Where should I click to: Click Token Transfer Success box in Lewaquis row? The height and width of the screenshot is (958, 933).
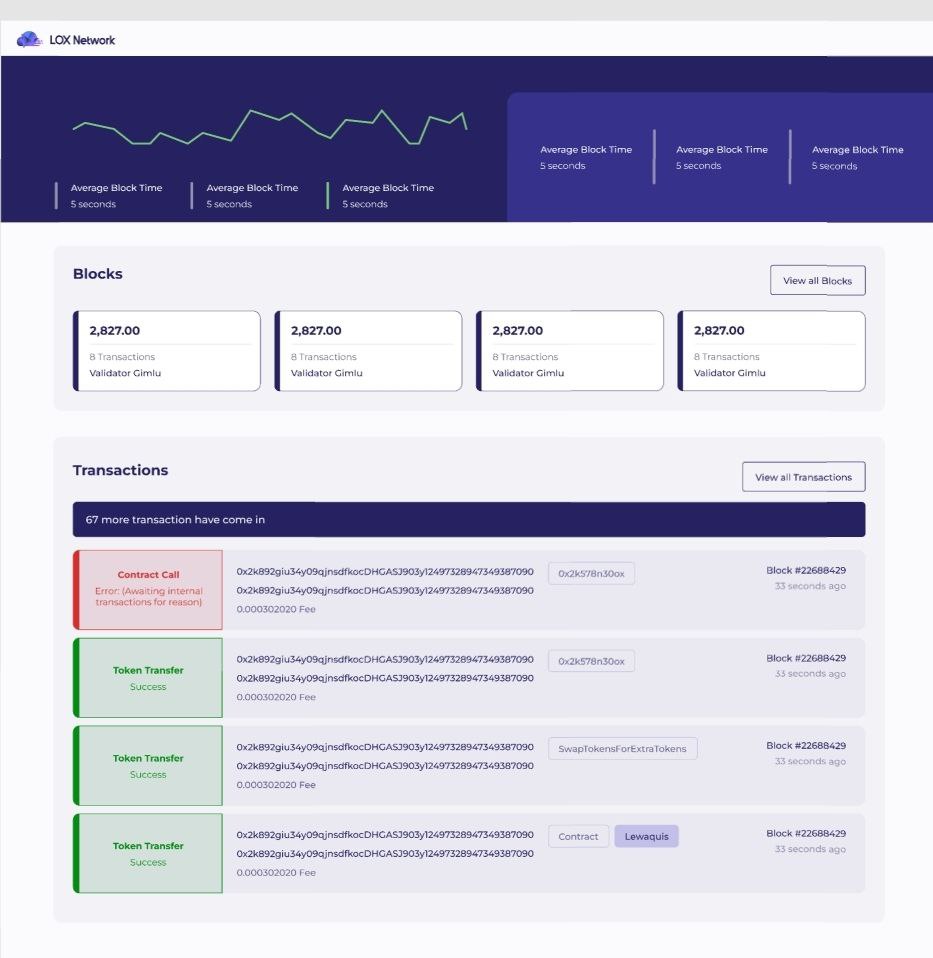click(148, 853)
